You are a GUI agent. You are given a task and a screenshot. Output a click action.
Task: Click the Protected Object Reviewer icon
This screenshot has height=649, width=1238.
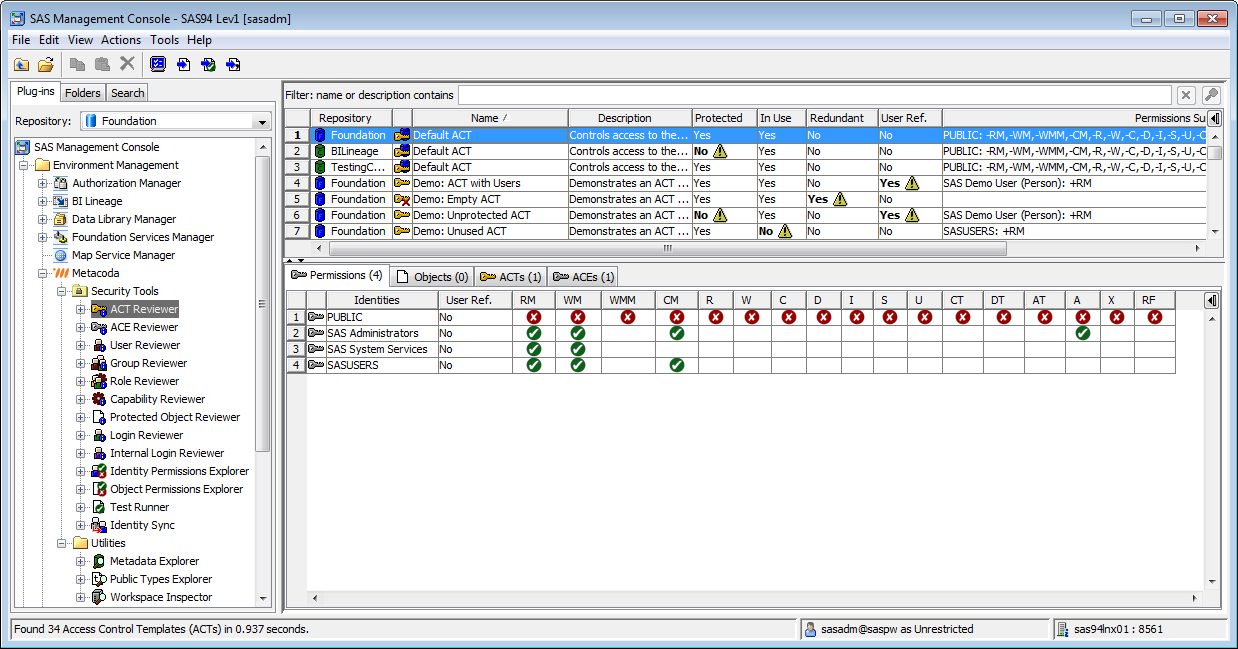coord(99,417)
